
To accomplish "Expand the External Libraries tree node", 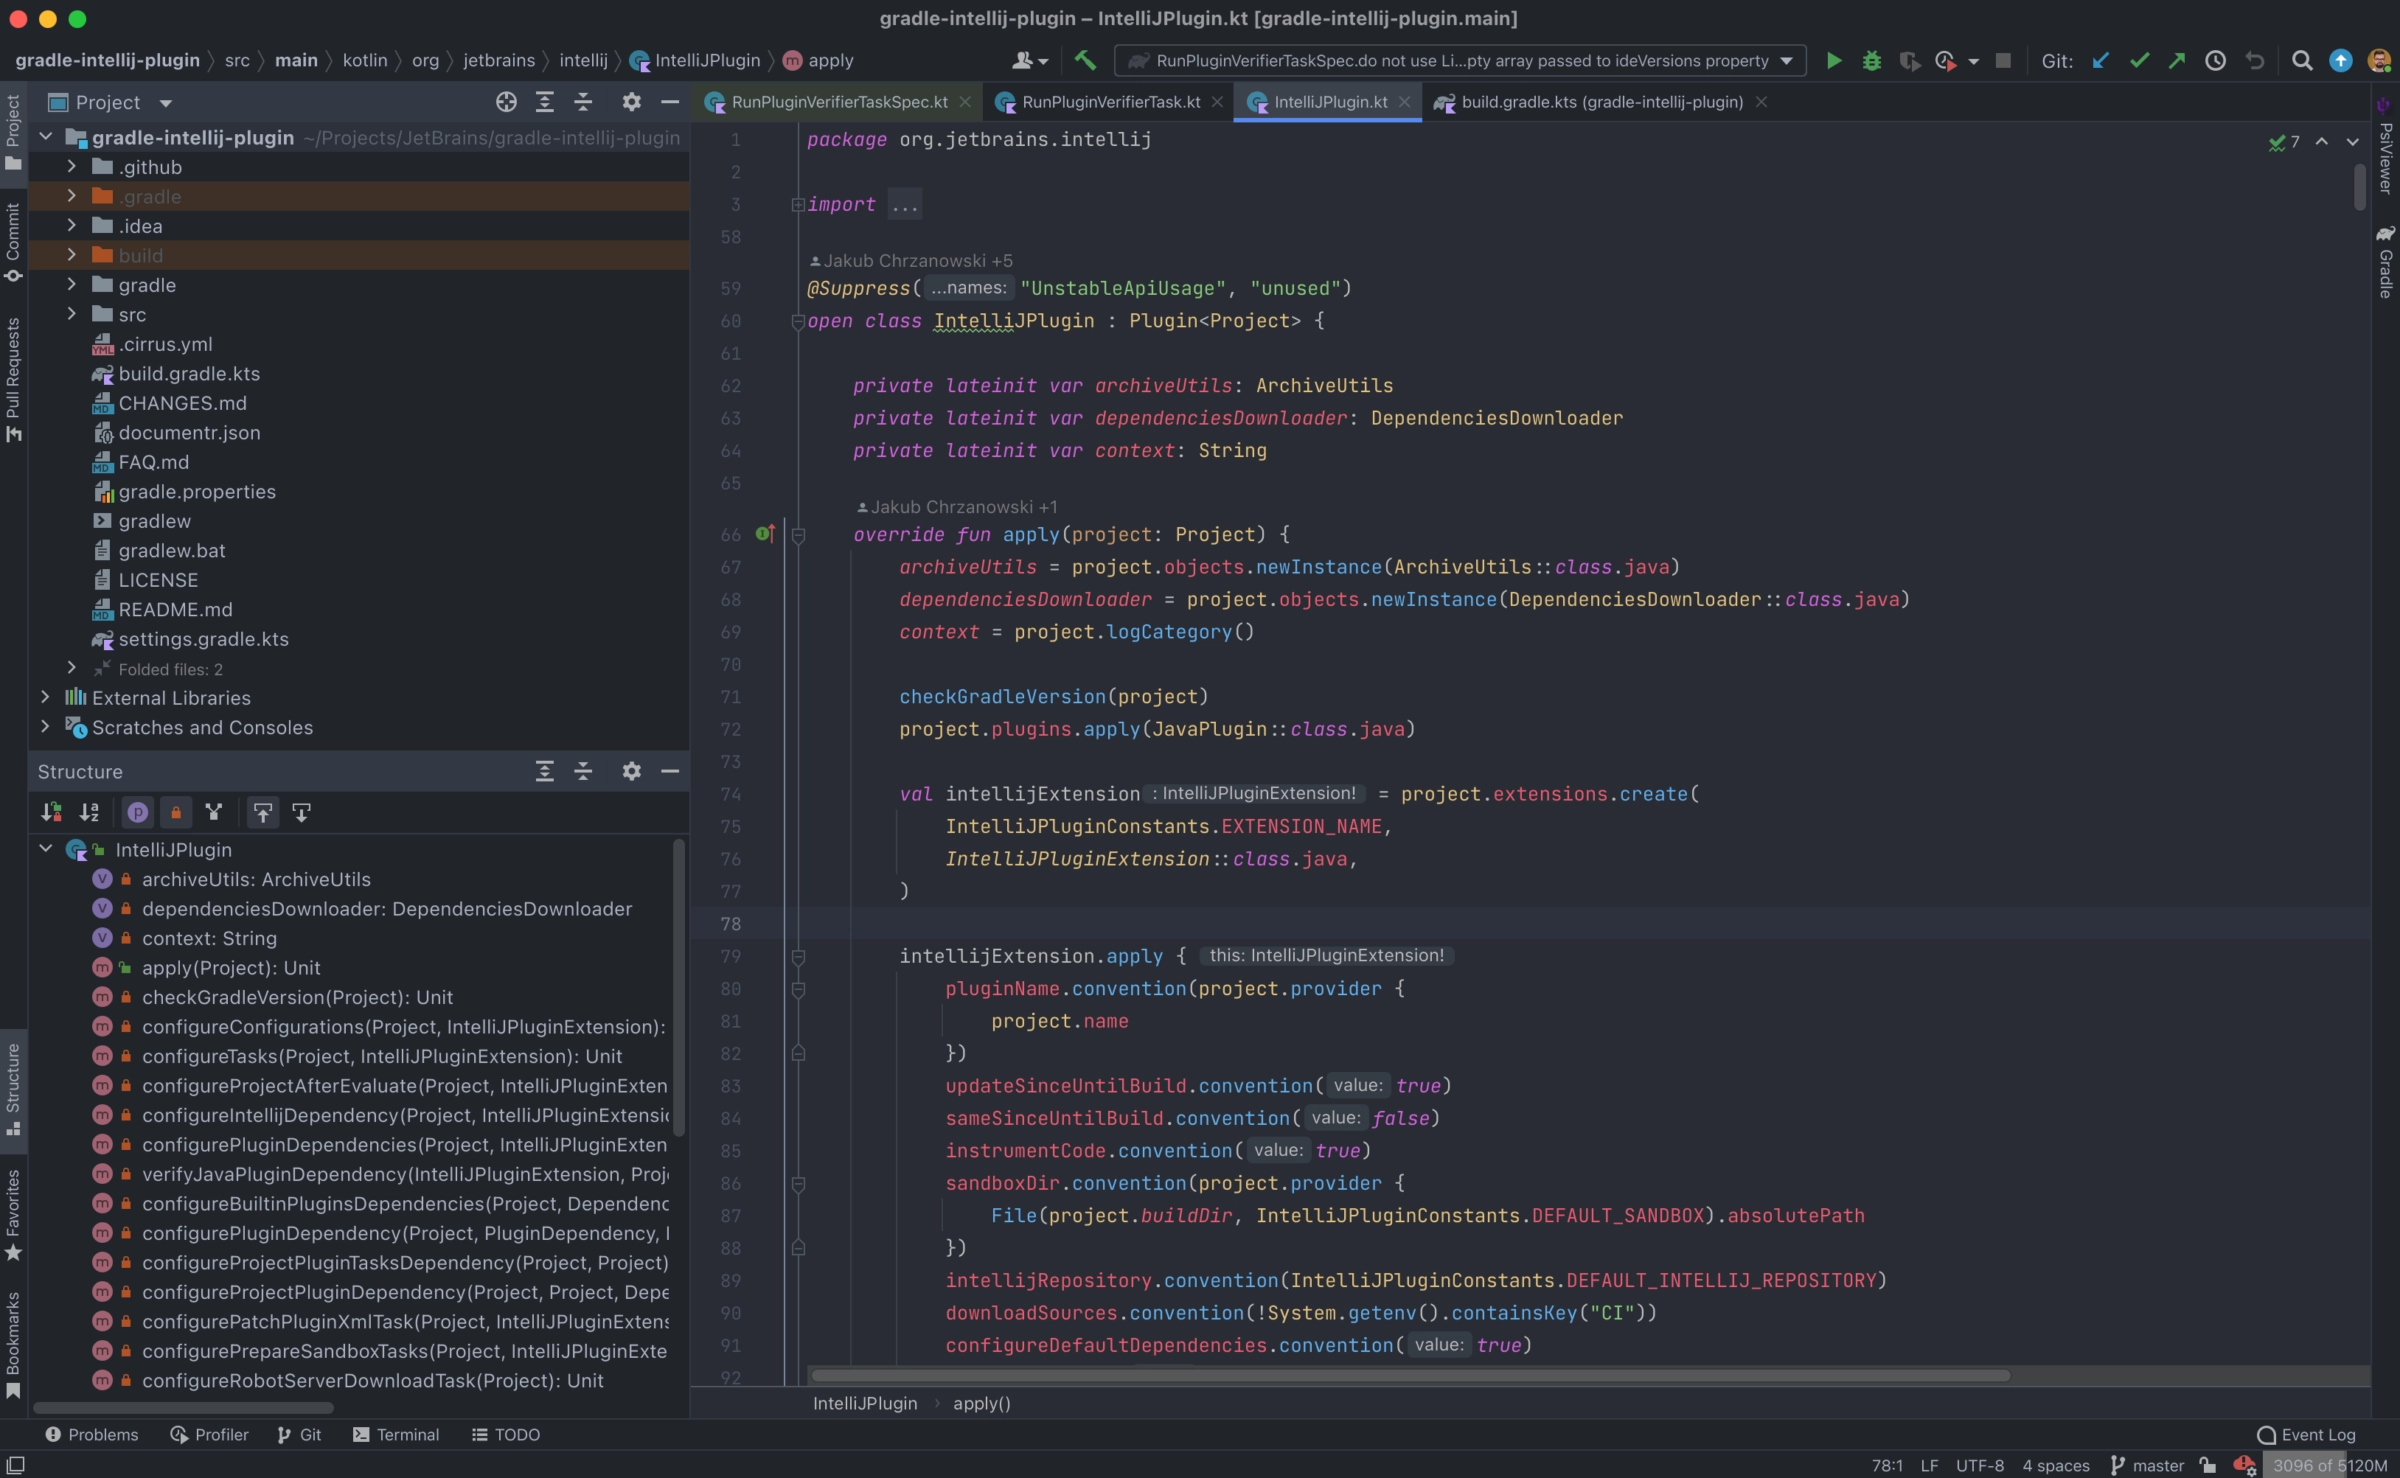I will tap(41, 698).
